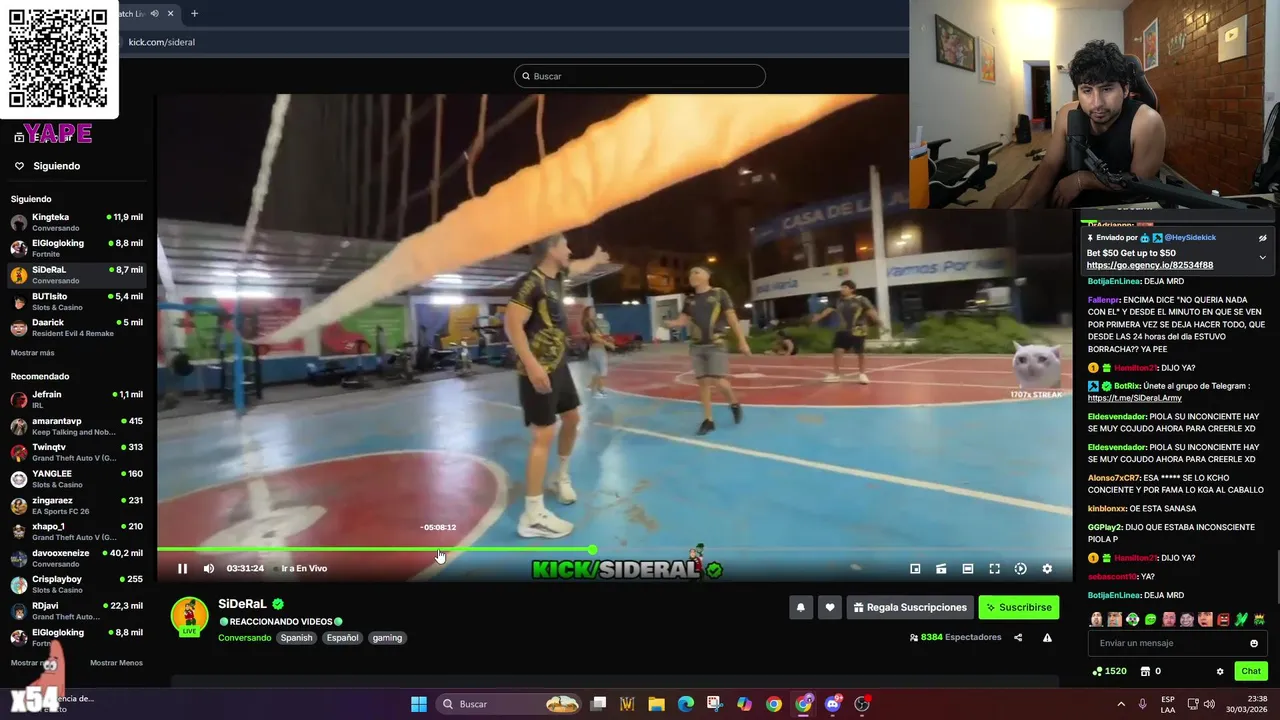The height and width of the screenshot is (720, 1280).
Task: Open YANGLEE recommended channel
Action: click(x=76, y=479)
